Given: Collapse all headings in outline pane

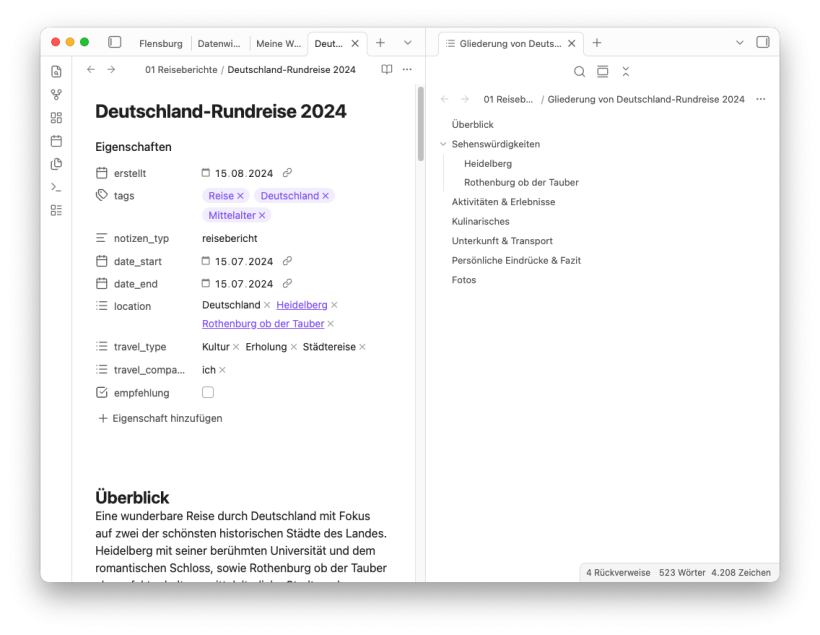Looking at the screenshot, I should pos(625,72).
